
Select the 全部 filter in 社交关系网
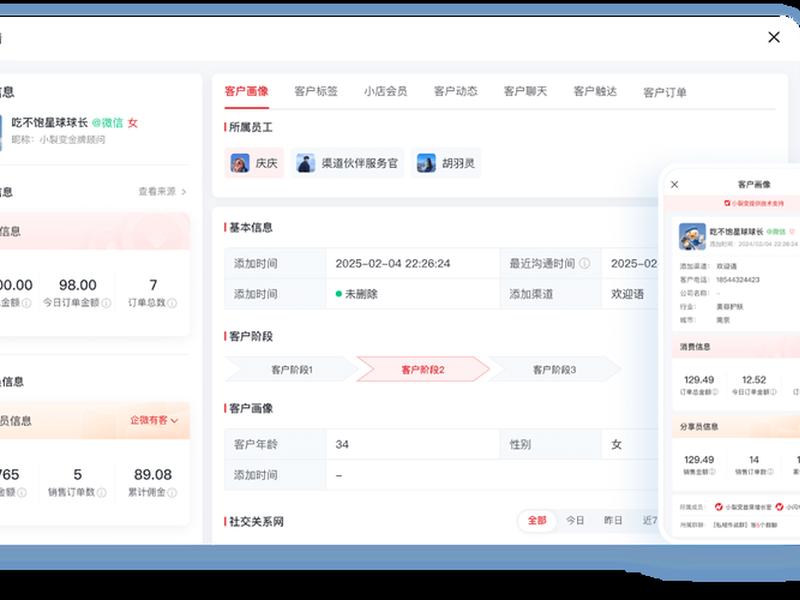537,520
